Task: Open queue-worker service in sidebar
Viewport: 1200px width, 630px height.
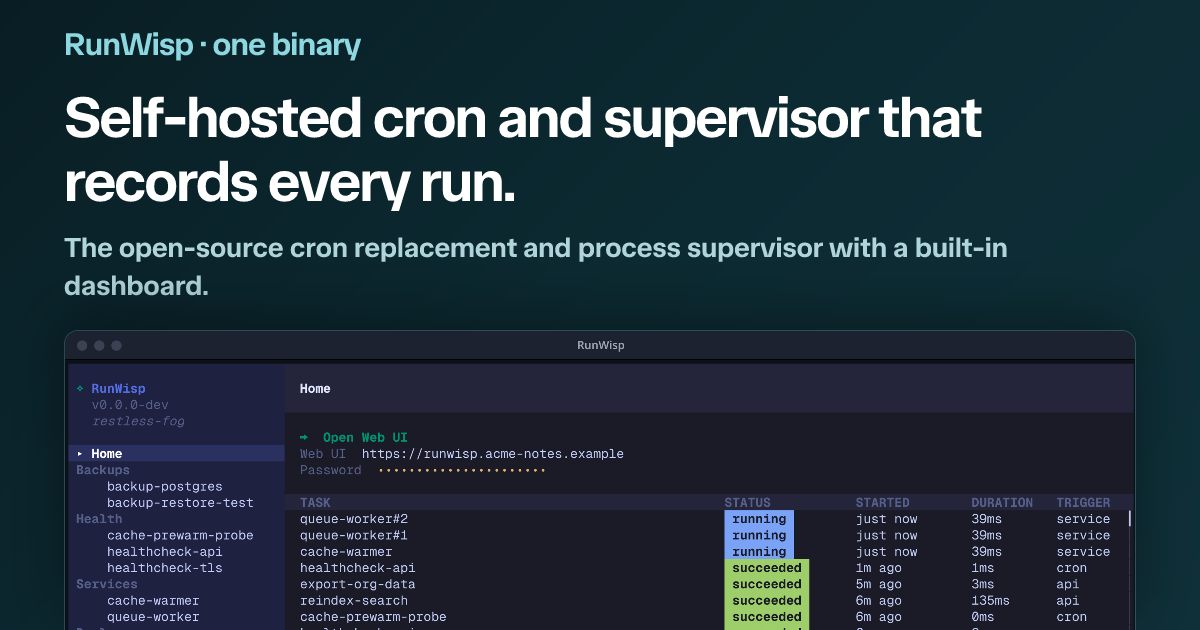Action: (153, 617)
